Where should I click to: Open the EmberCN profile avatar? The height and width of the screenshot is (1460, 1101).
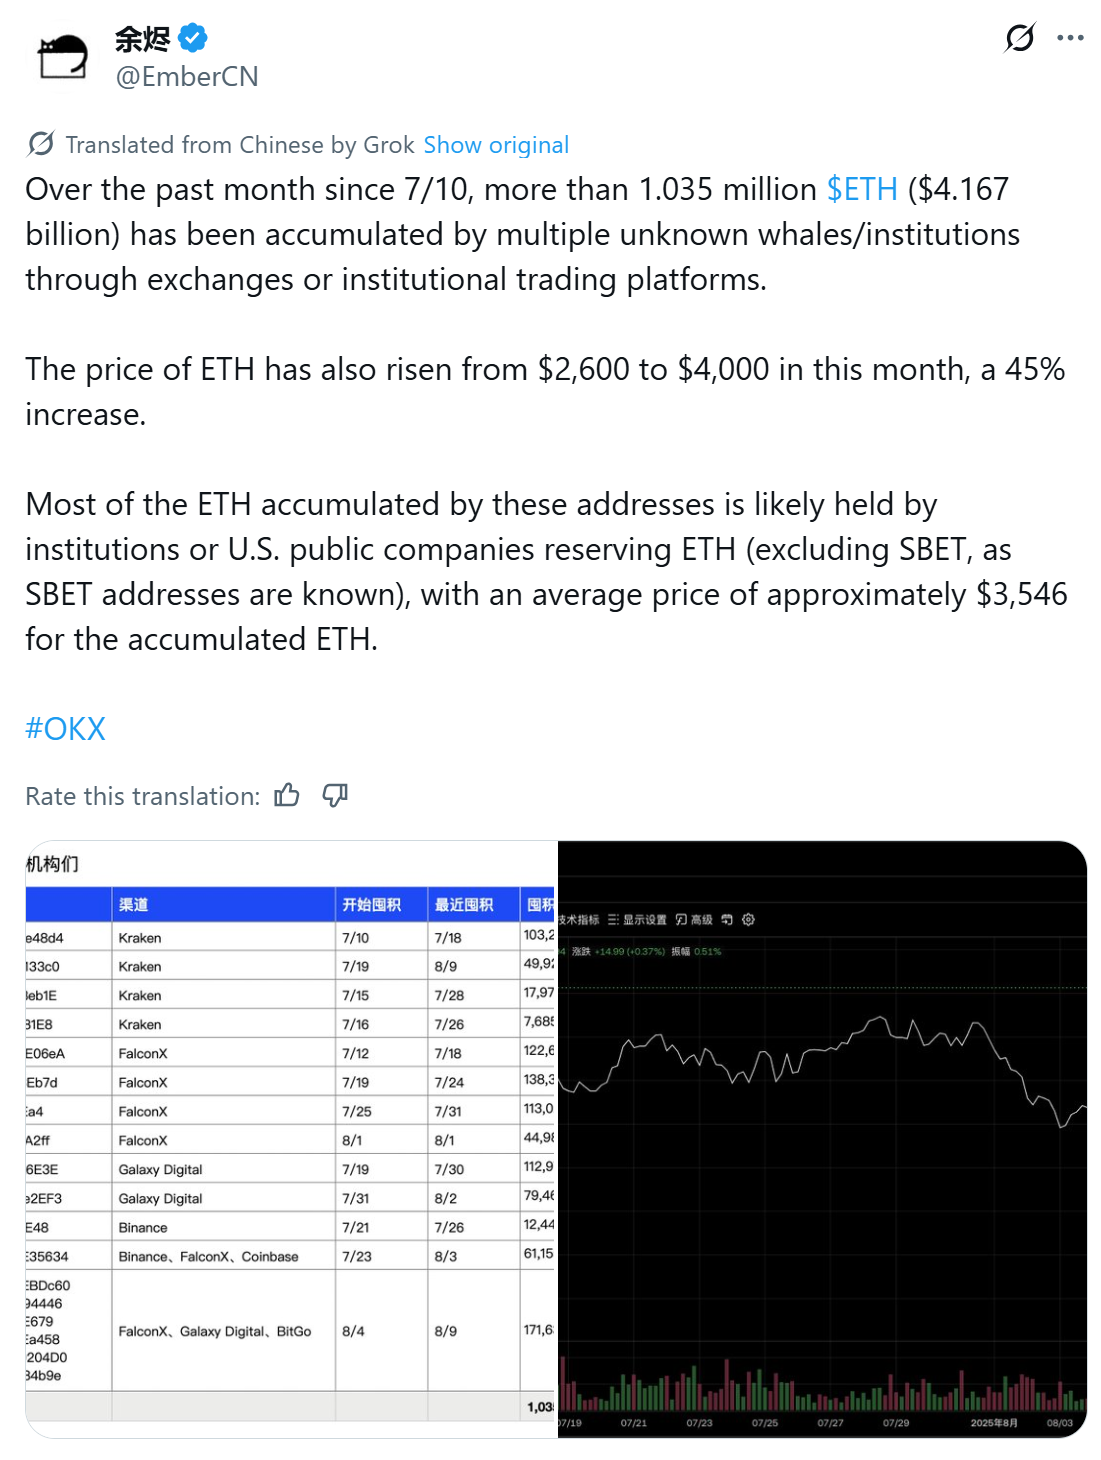(62, 56)
